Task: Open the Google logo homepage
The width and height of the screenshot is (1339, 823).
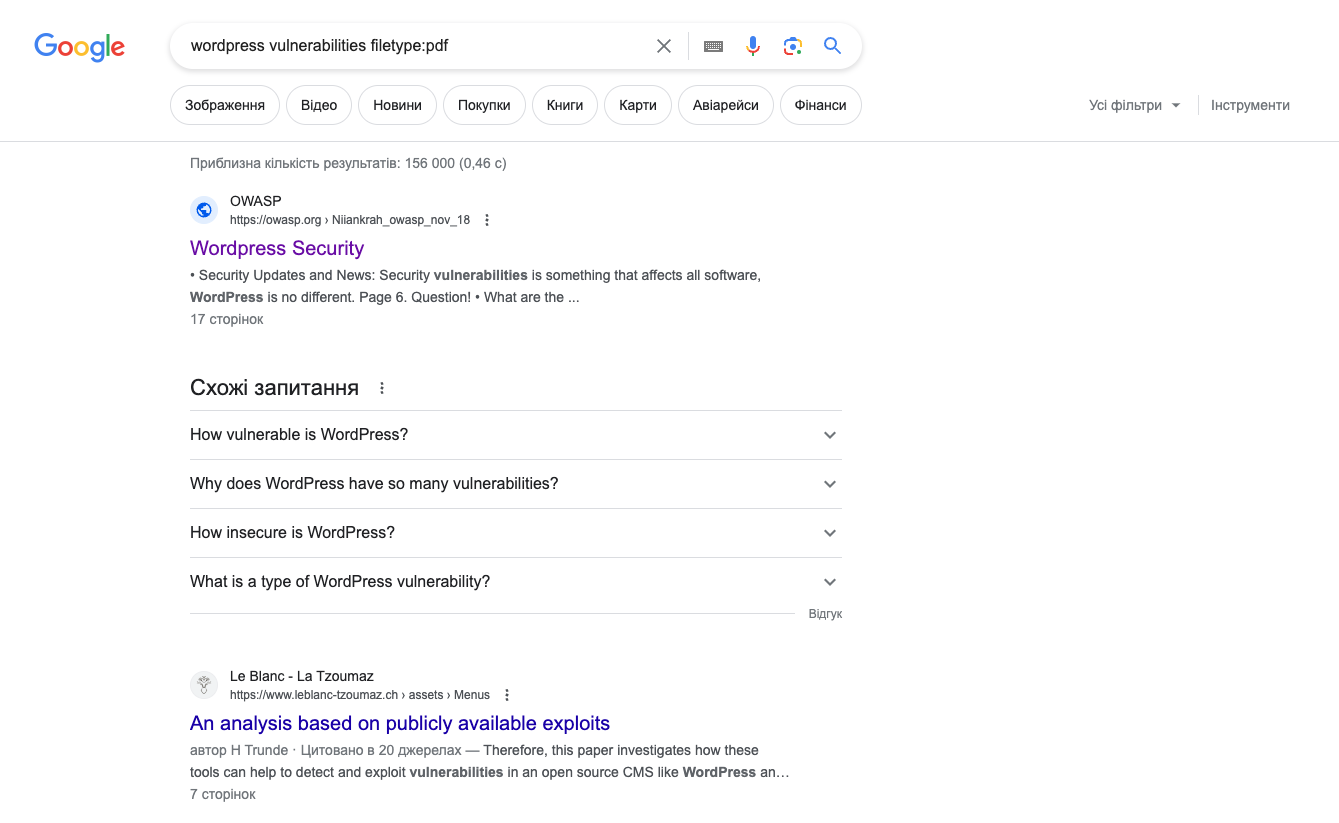Action: coord(79,47)
